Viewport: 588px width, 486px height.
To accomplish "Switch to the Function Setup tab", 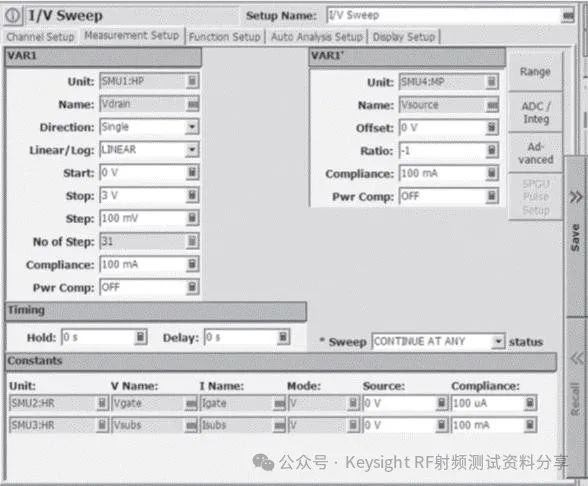I will point(225,37).
